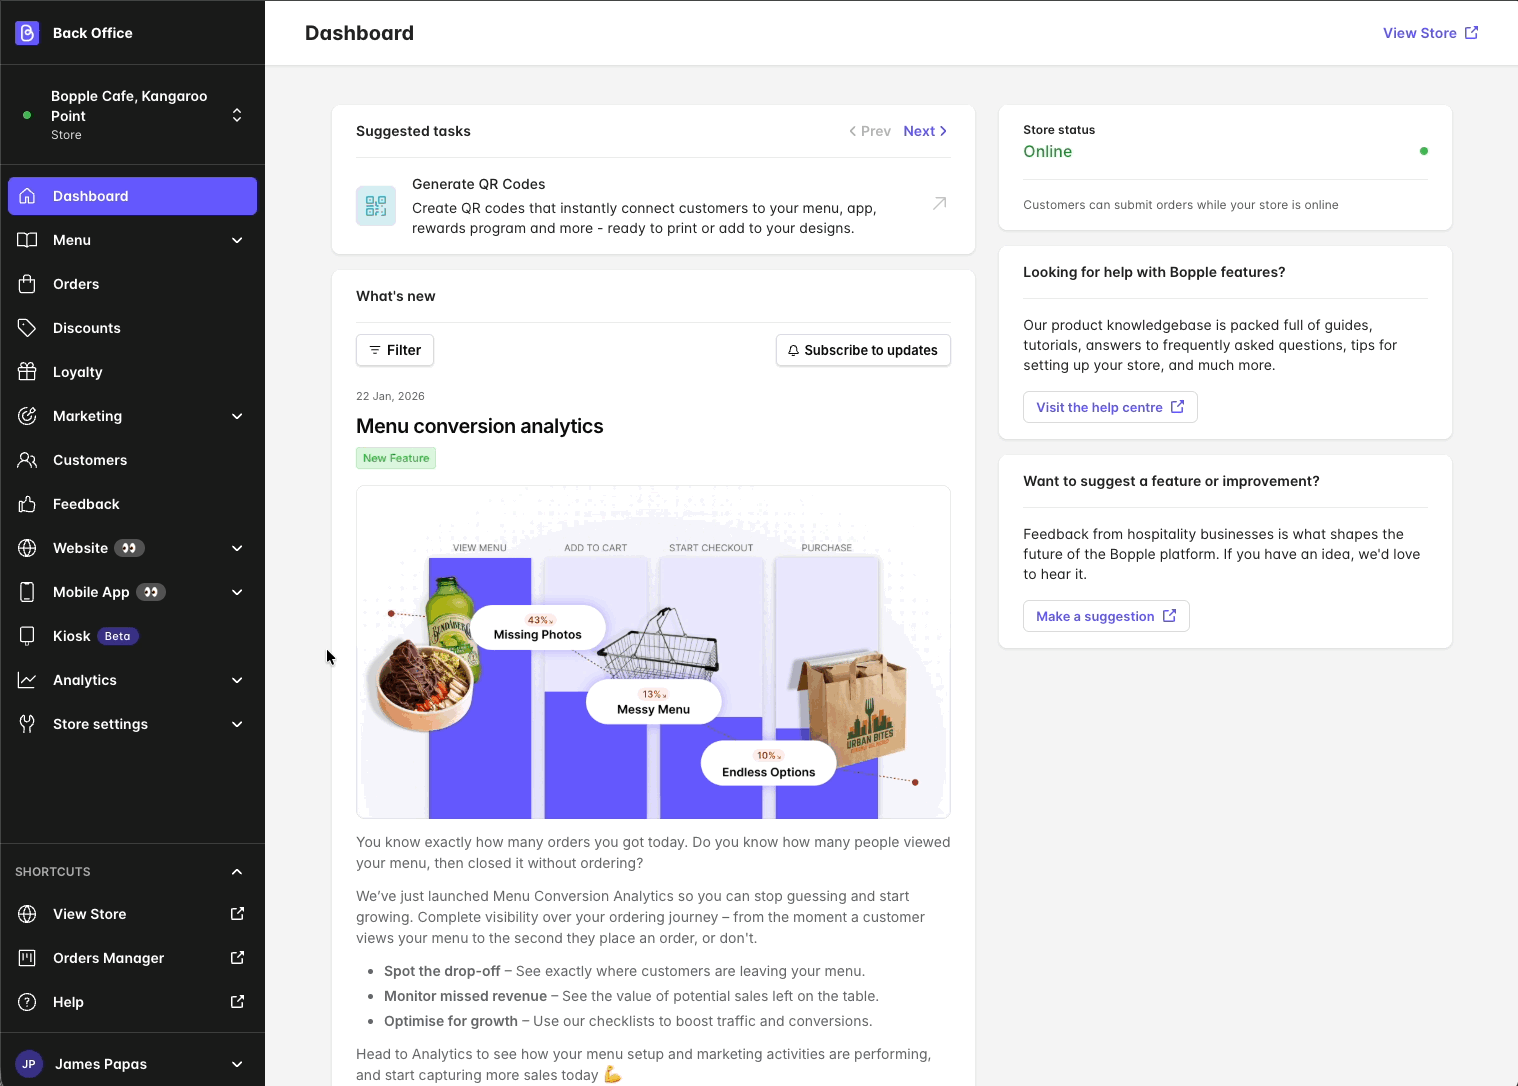Open Loyalty via the gift icon
Screen dimensions: 1518x1086
point(27,372)
